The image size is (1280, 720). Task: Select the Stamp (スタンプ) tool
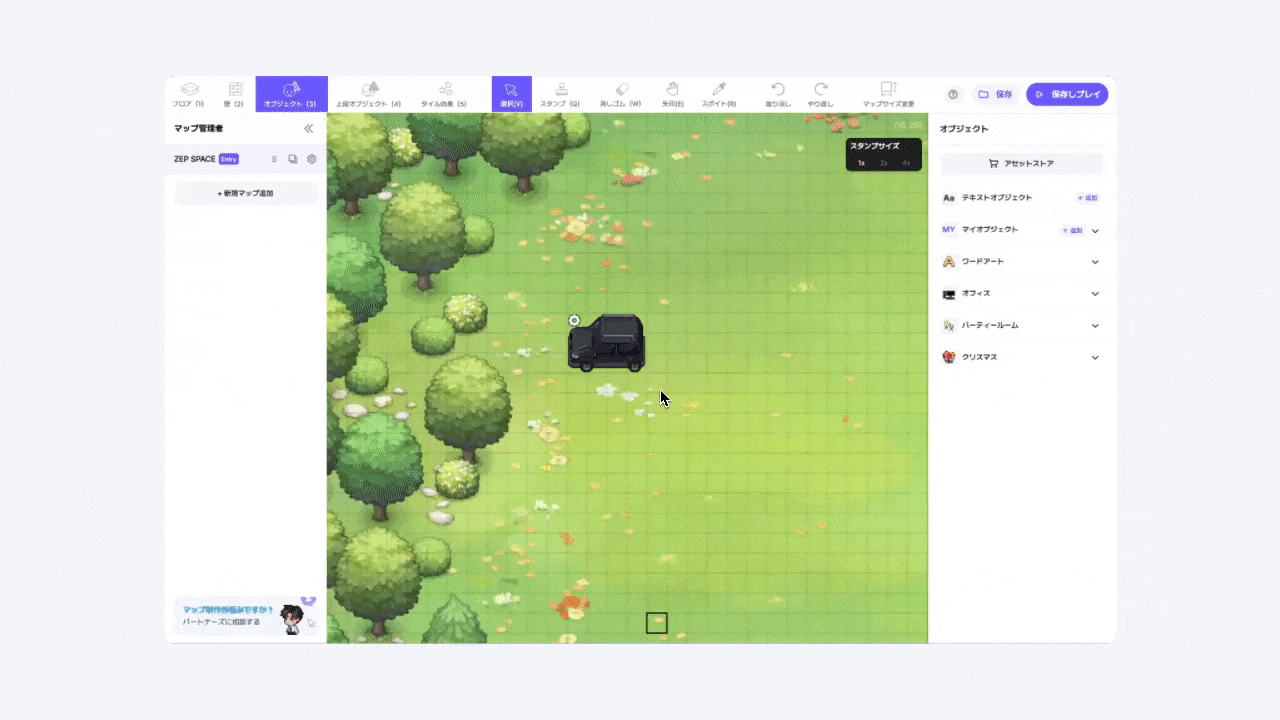tap(560, 94)
